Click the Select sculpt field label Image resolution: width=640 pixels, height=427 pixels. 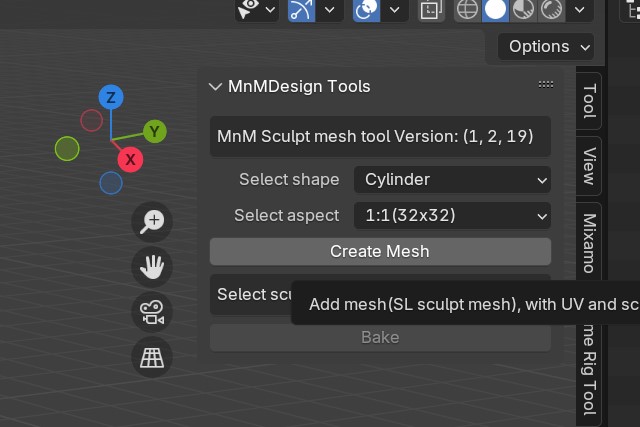[254, 295]
